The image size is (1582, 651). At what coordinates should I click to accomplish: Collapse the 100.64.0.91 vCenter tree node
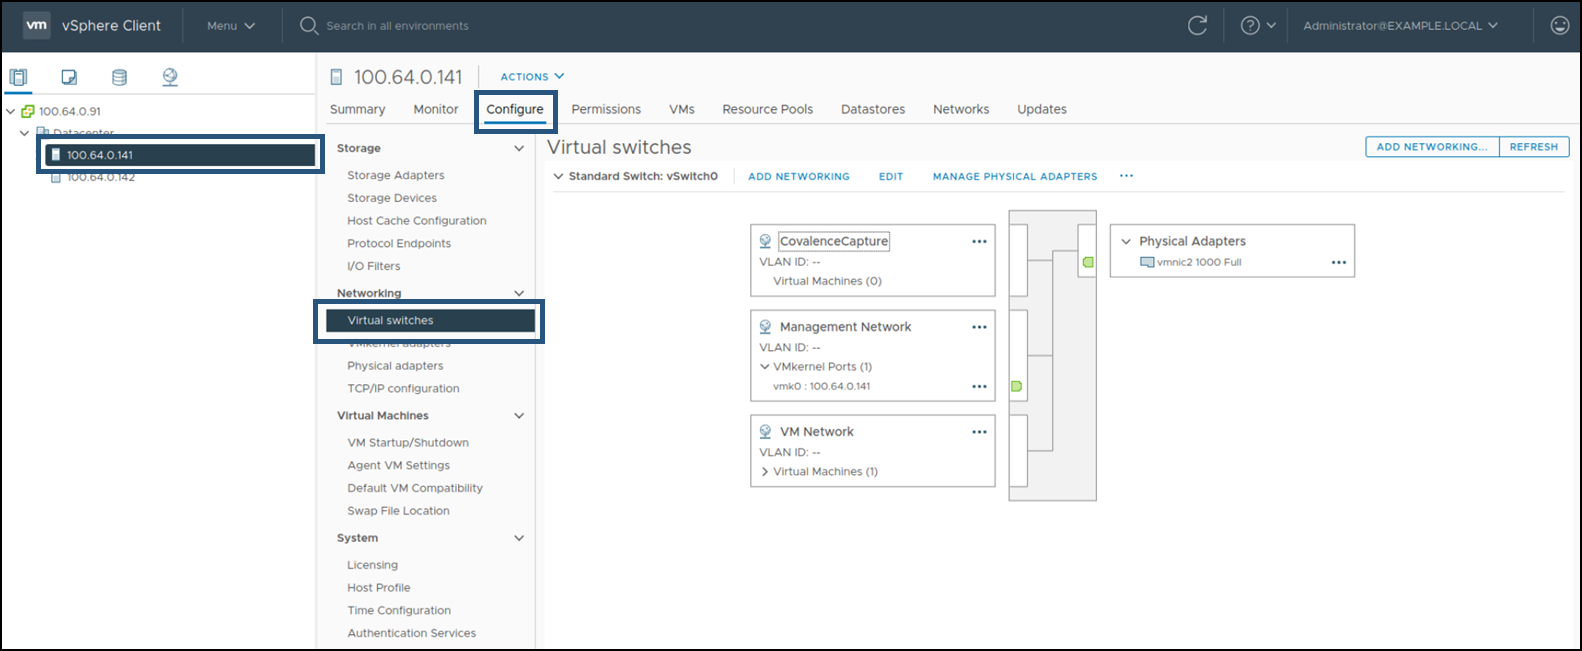click(x=10, y=111)
